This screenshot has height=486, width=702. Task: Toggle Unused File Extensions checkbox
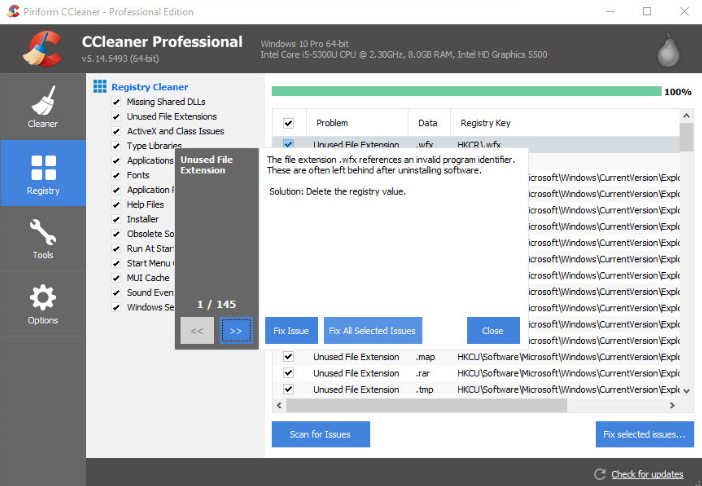coord(116,117)
